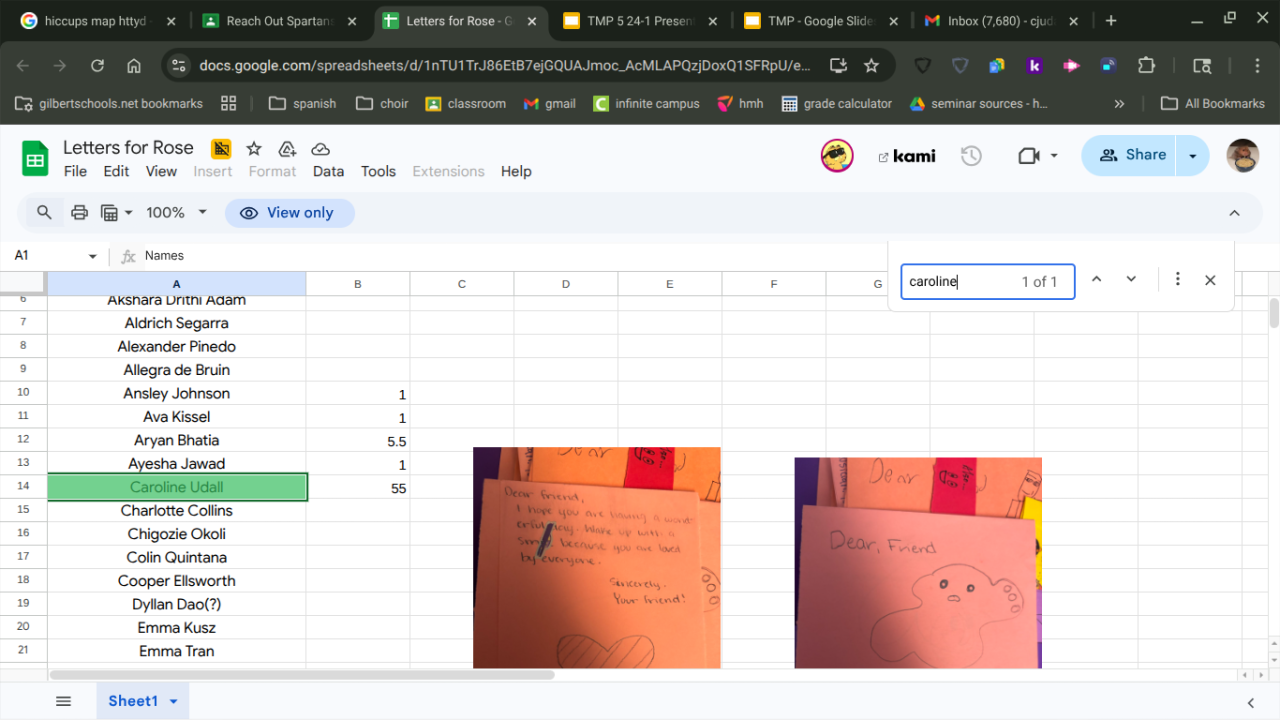Click the Dear friend letter image
The image size is (1280, 720).
[596, 558]
